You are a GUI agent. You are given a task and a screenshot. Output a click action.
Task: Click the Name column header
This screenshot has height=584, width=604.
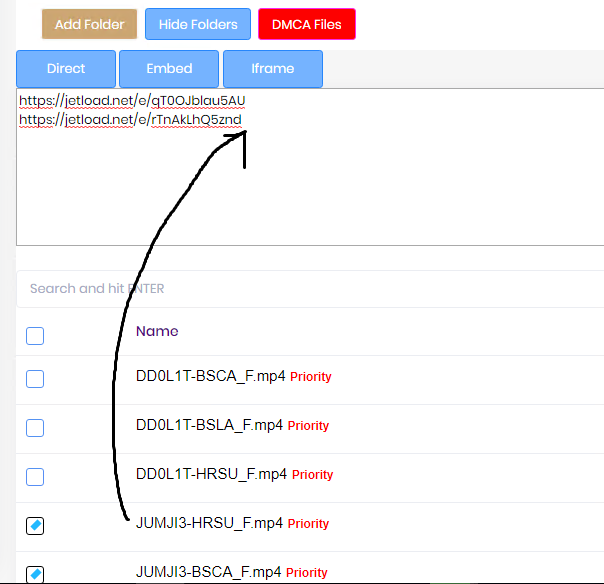(157, 331)
